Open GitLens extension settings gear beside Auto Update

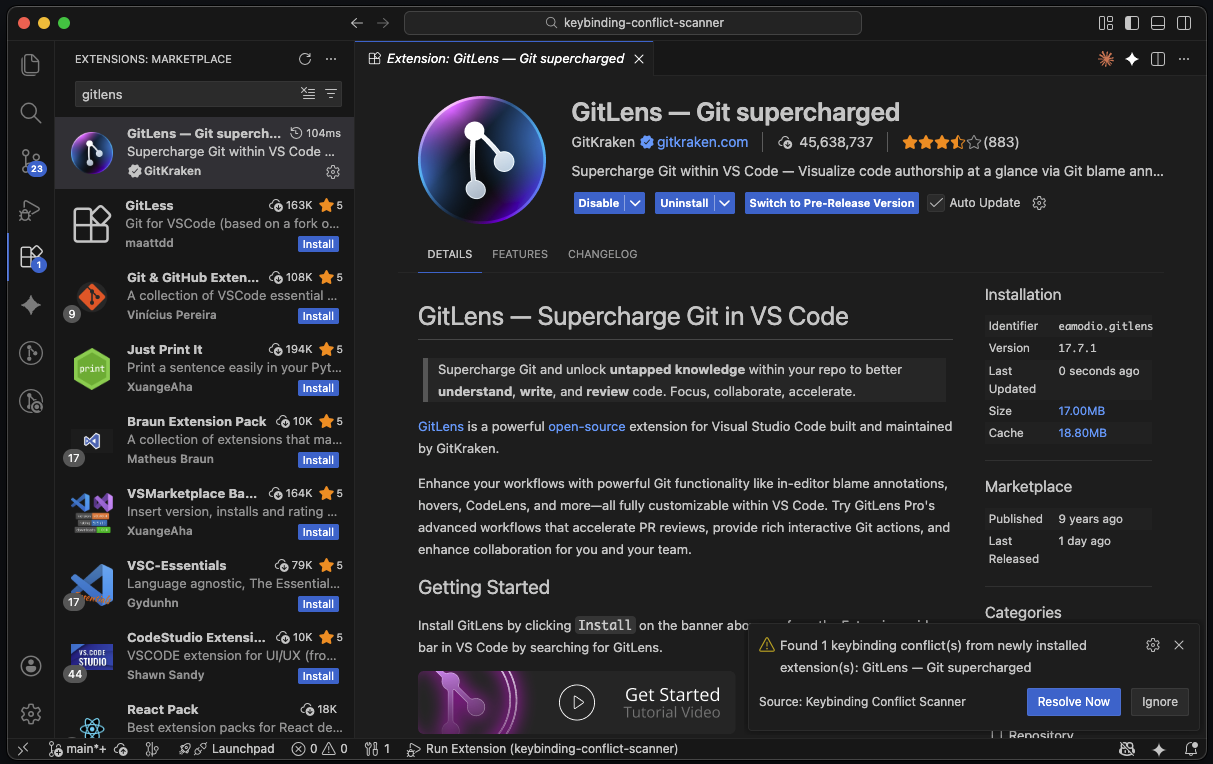[1039, 203]
